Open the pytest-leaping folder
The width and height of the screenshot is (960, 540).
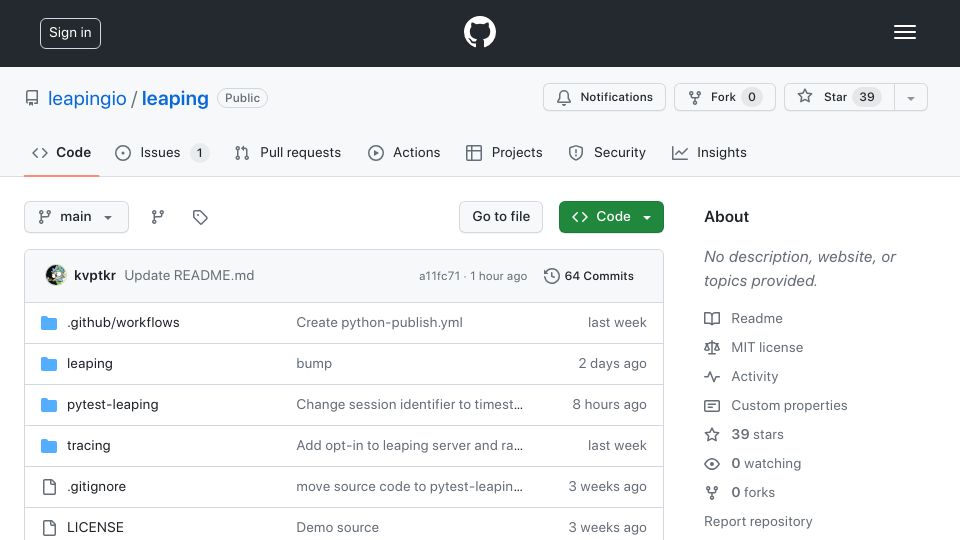[x=113, y=405]
